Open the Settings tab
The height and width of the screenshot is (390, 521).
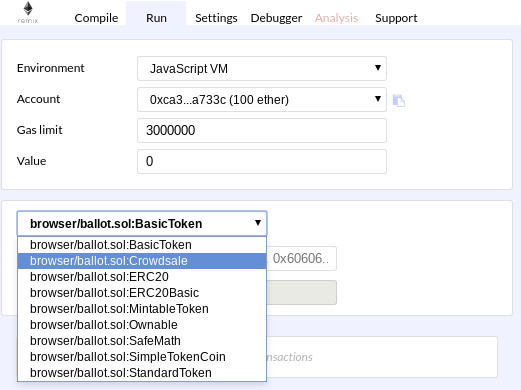point(216,18)
